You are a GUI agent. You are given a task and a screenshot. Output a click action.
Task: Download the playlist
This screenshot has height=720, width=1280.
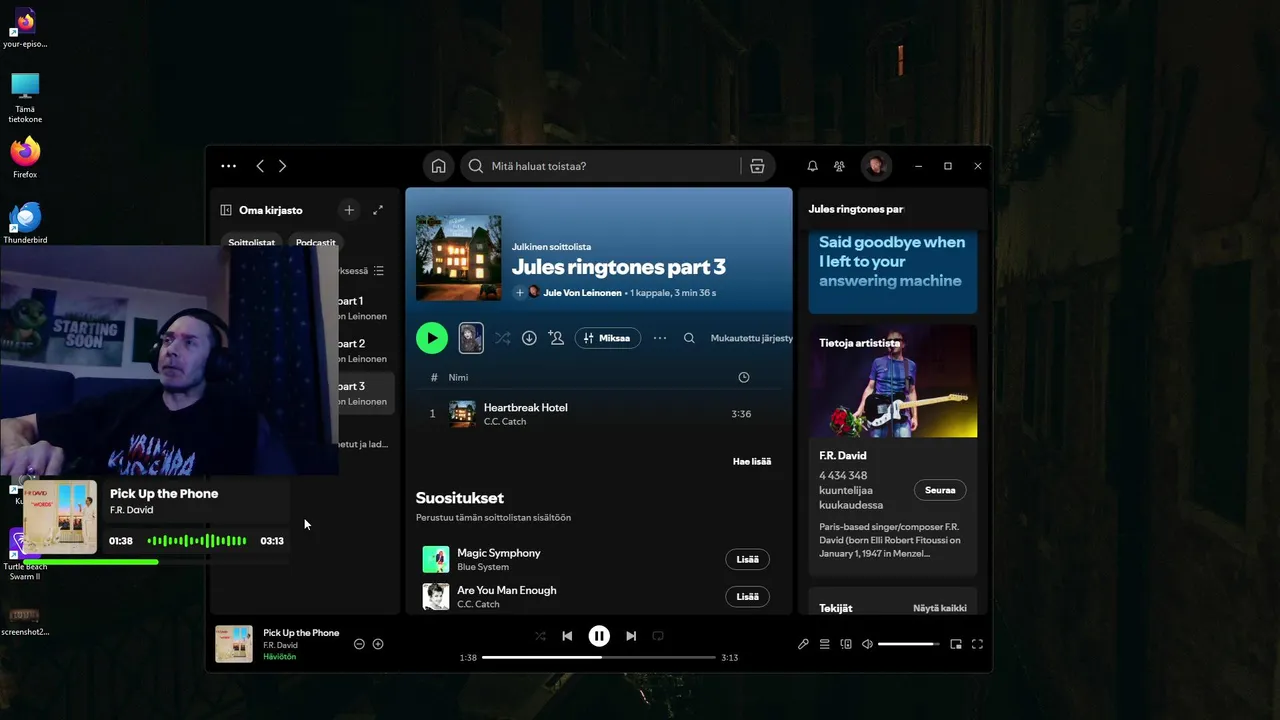click(529, 338)
